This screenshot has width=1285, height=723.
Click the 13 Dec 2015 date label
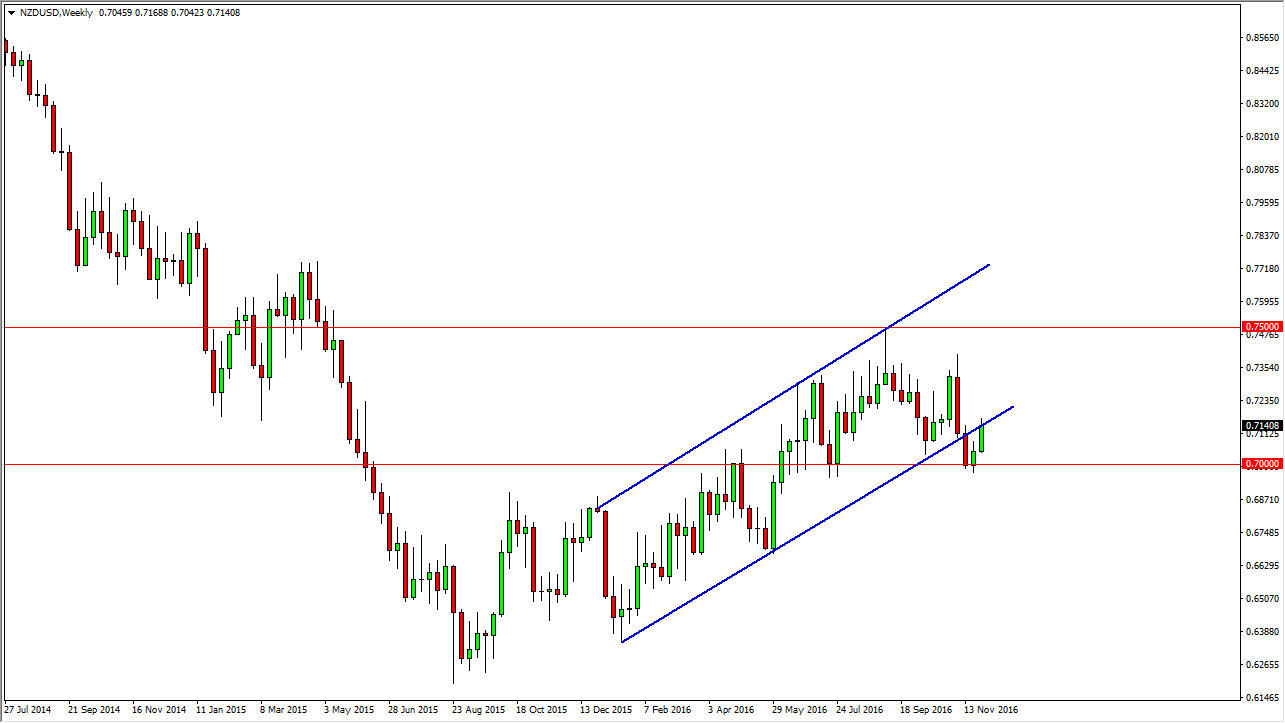(x=606, y=710)
